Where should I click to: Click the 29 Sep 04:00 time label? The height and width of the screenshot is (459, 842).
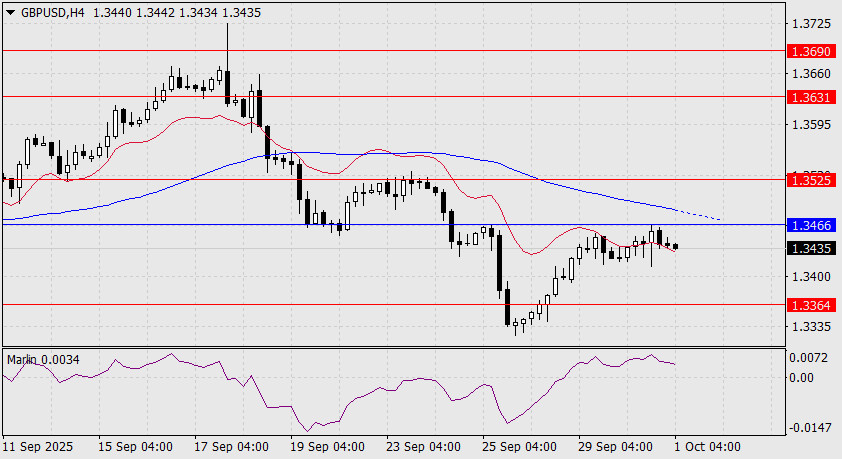click(x=615, y=447)
